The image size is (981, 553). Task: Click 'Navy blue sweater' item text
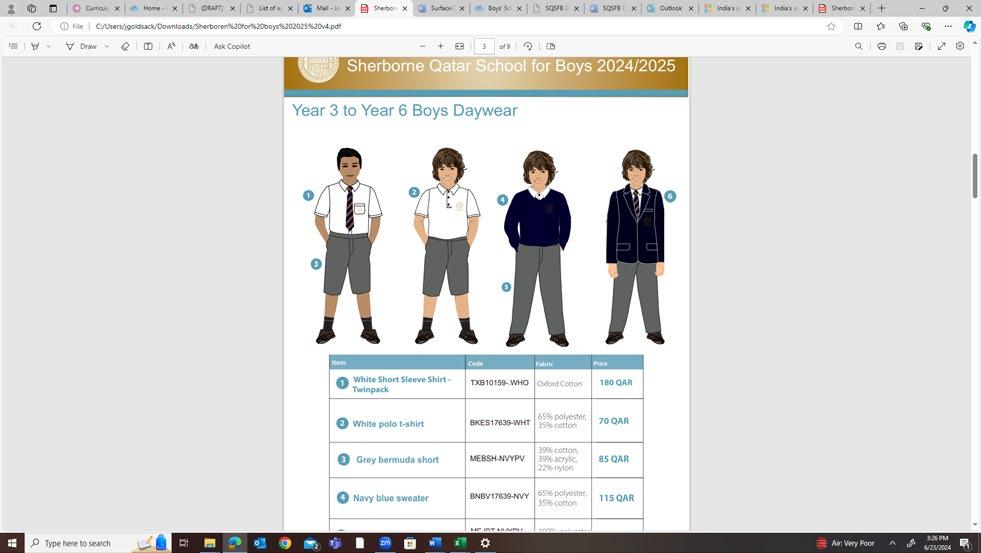tap(390, 498)
